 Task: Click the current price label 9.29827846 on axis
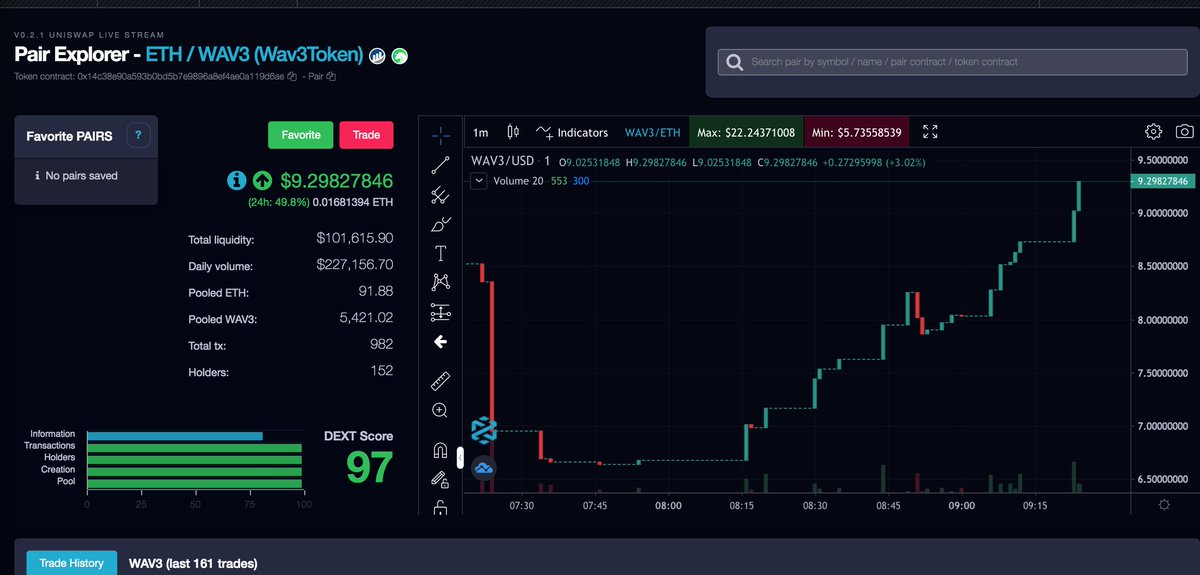(1162, 181)
